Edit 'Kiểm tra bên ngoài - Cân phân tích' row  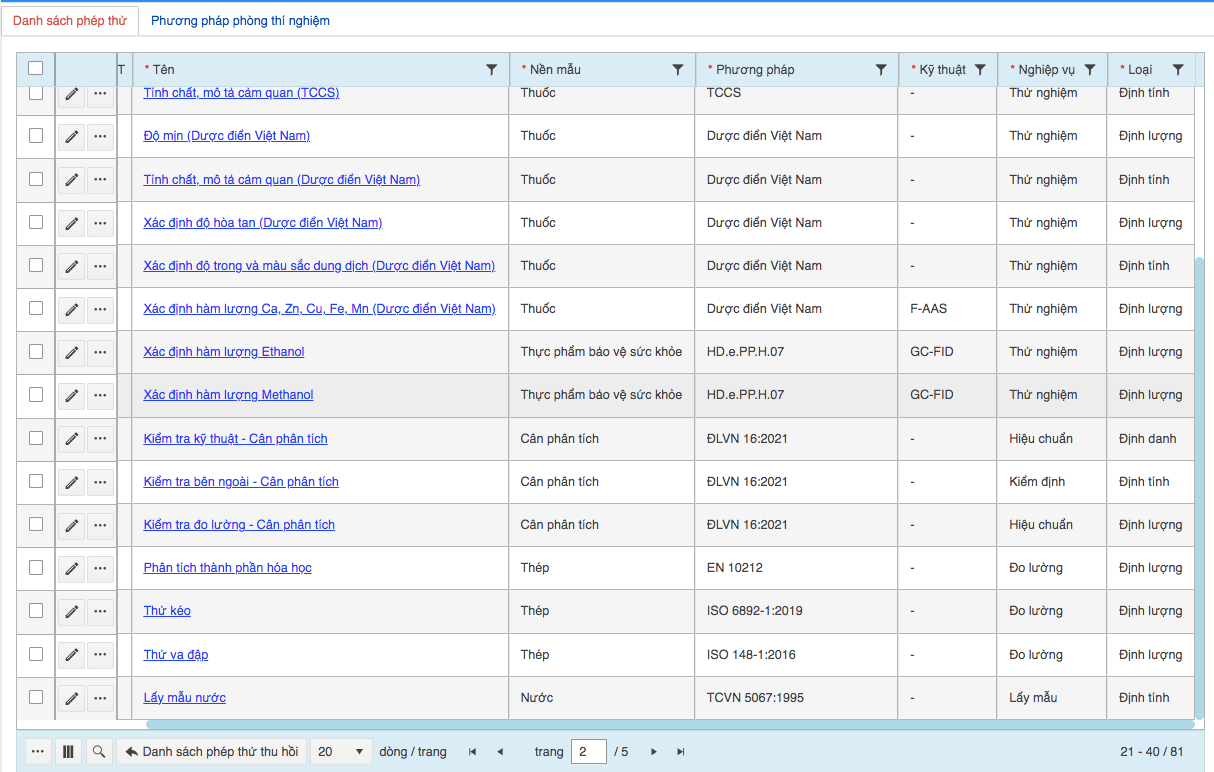(x=71, y=483)
